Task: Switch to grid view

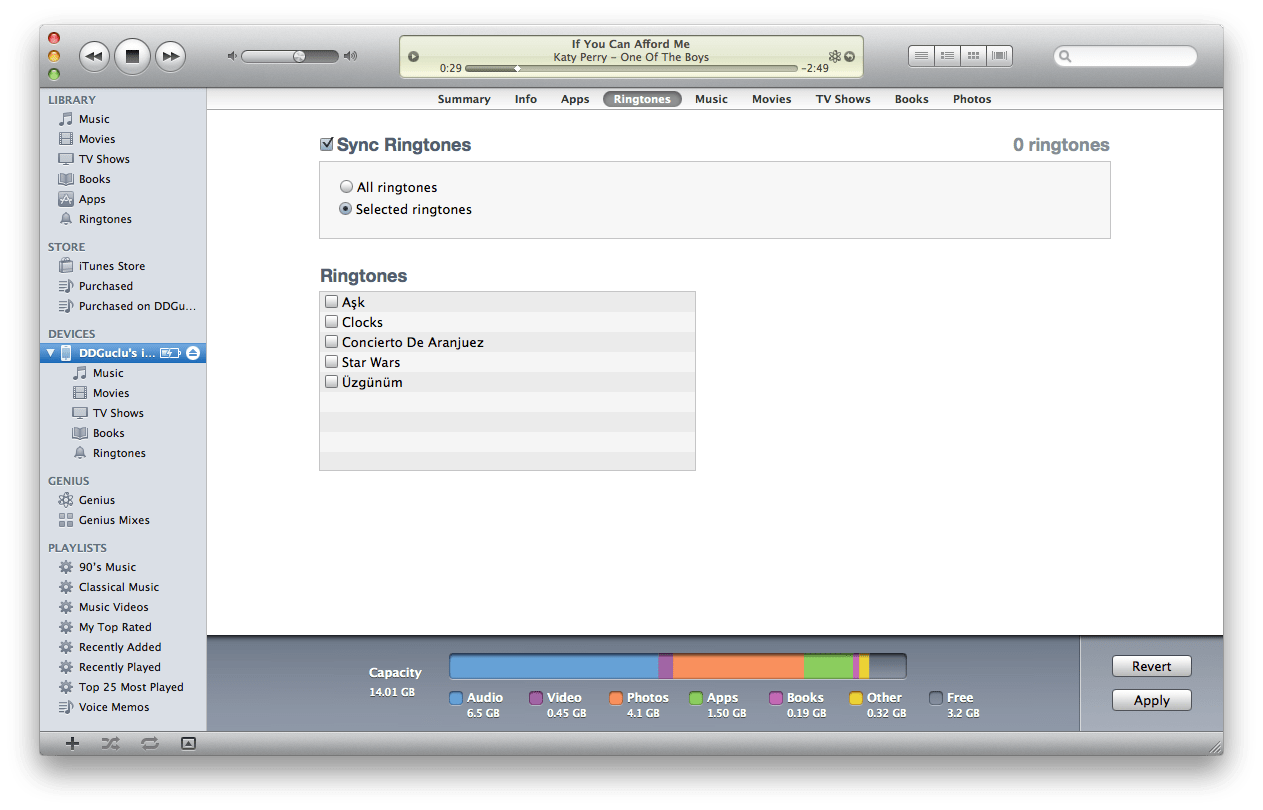Action: (973, 56)
